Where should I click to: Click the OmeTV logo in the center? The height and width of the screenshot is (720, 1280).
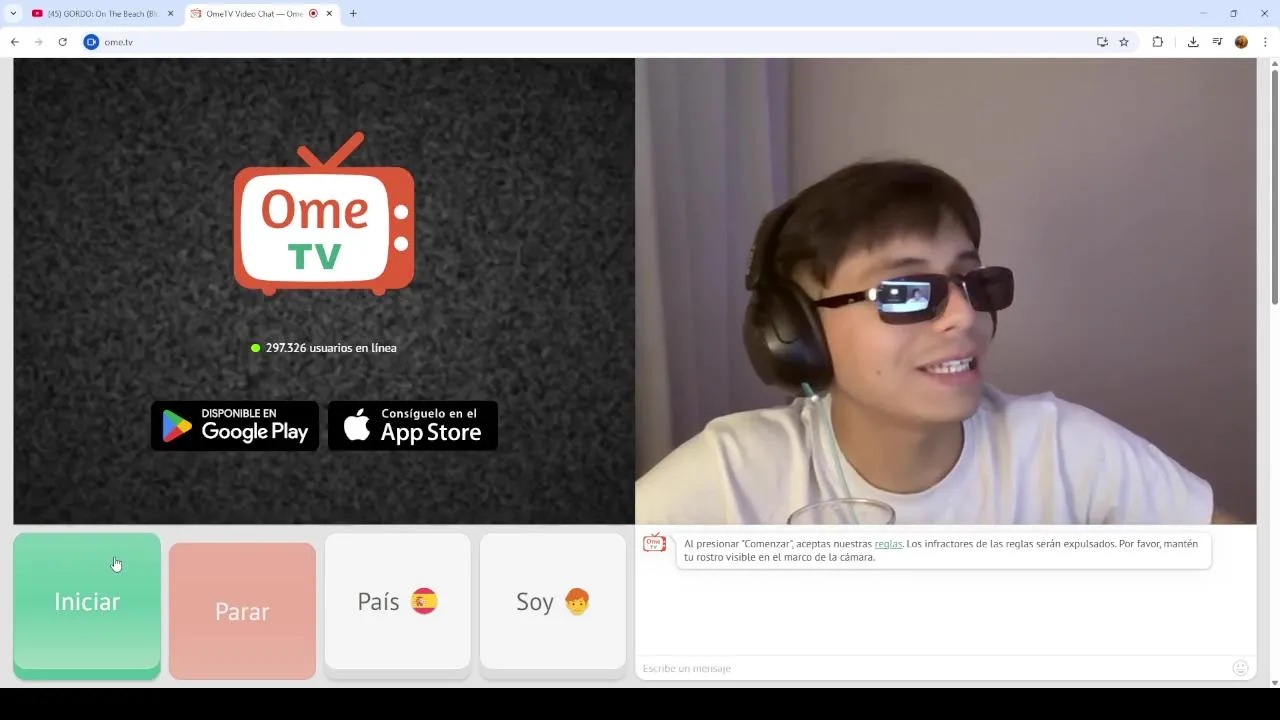(324, 214)
